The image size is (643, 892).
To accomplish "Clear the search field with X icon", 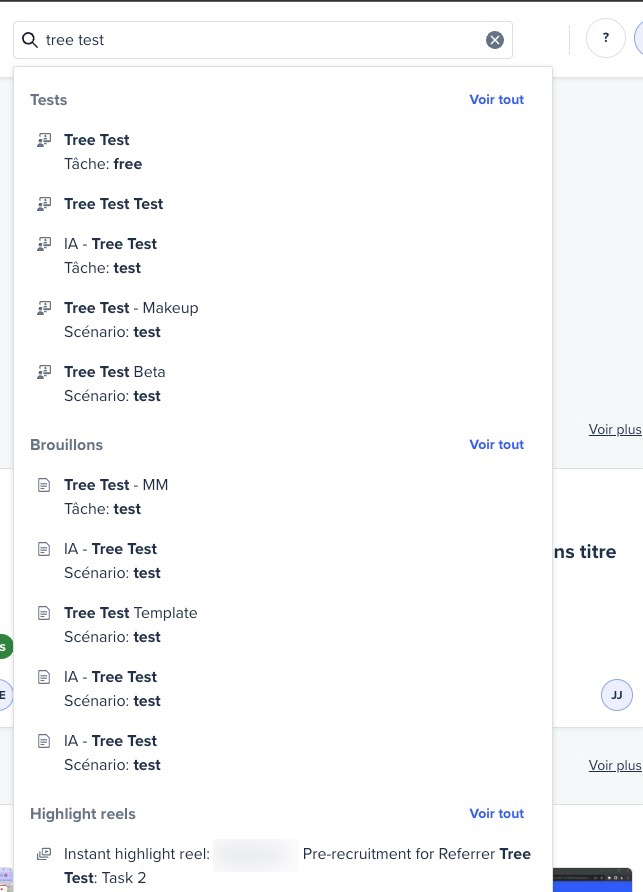I will point(494,40).
